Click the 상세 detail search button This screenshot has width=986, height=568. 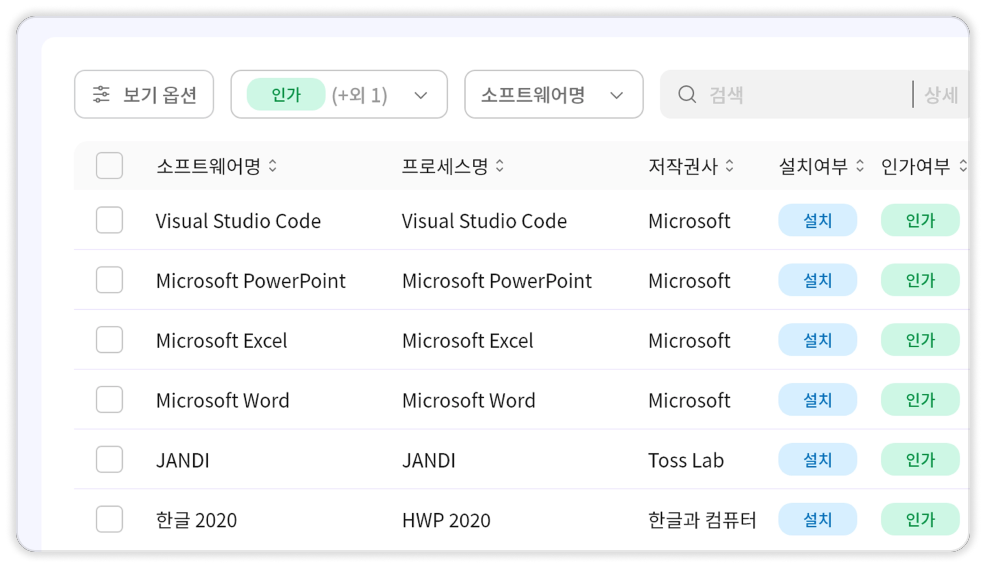tap(941, 95)
